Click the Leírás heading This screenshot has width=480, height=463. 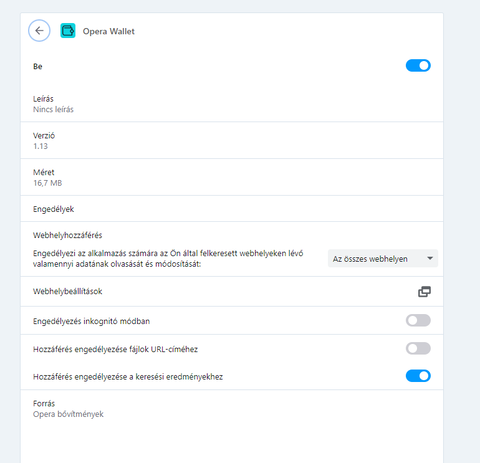pyautogui.click(x=43, y=99)
